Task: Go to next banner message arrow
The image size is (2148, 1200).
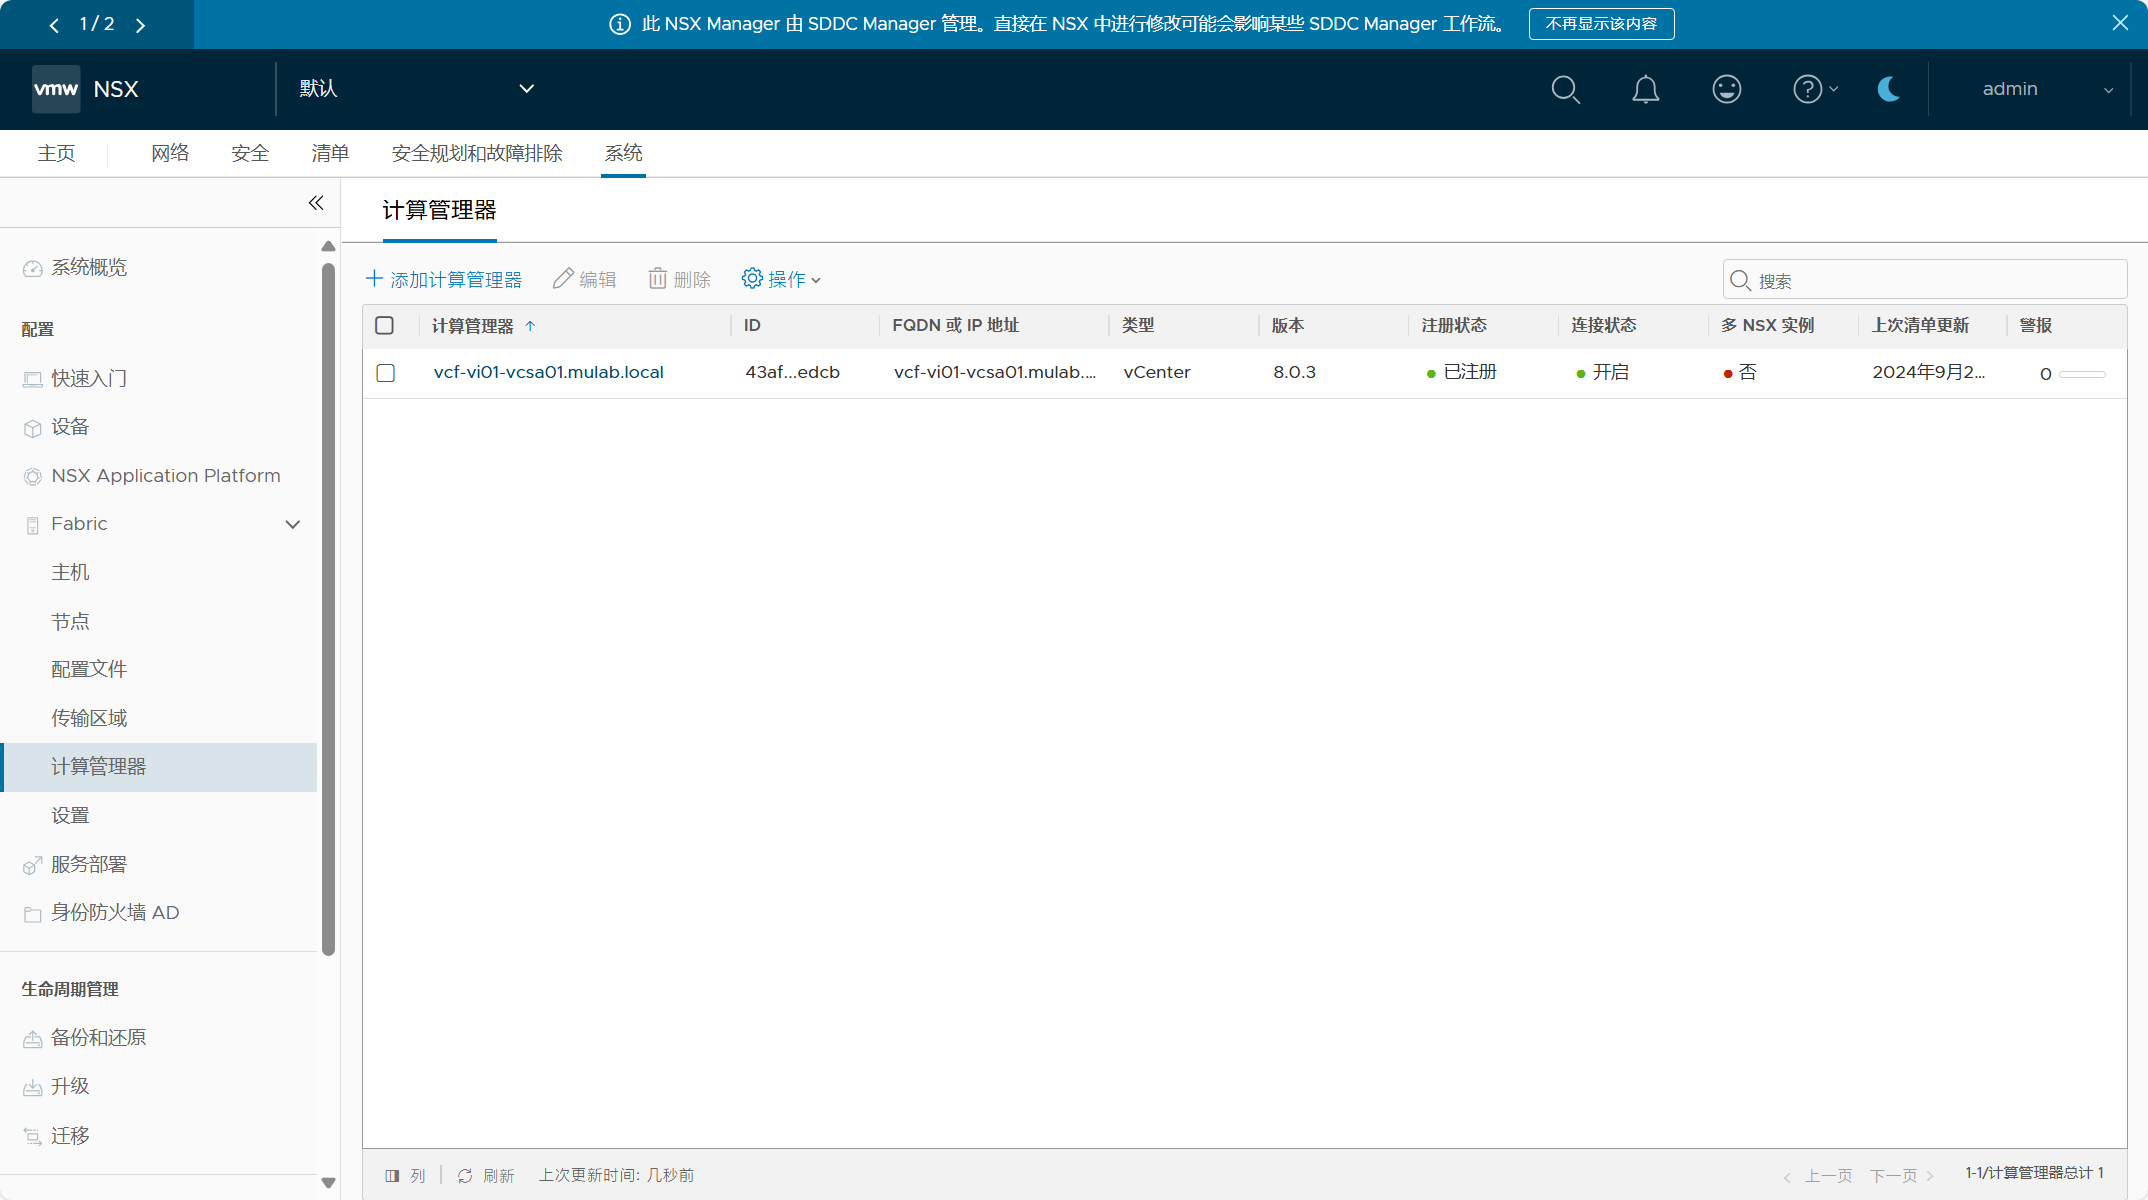Action: click(140, 25)
